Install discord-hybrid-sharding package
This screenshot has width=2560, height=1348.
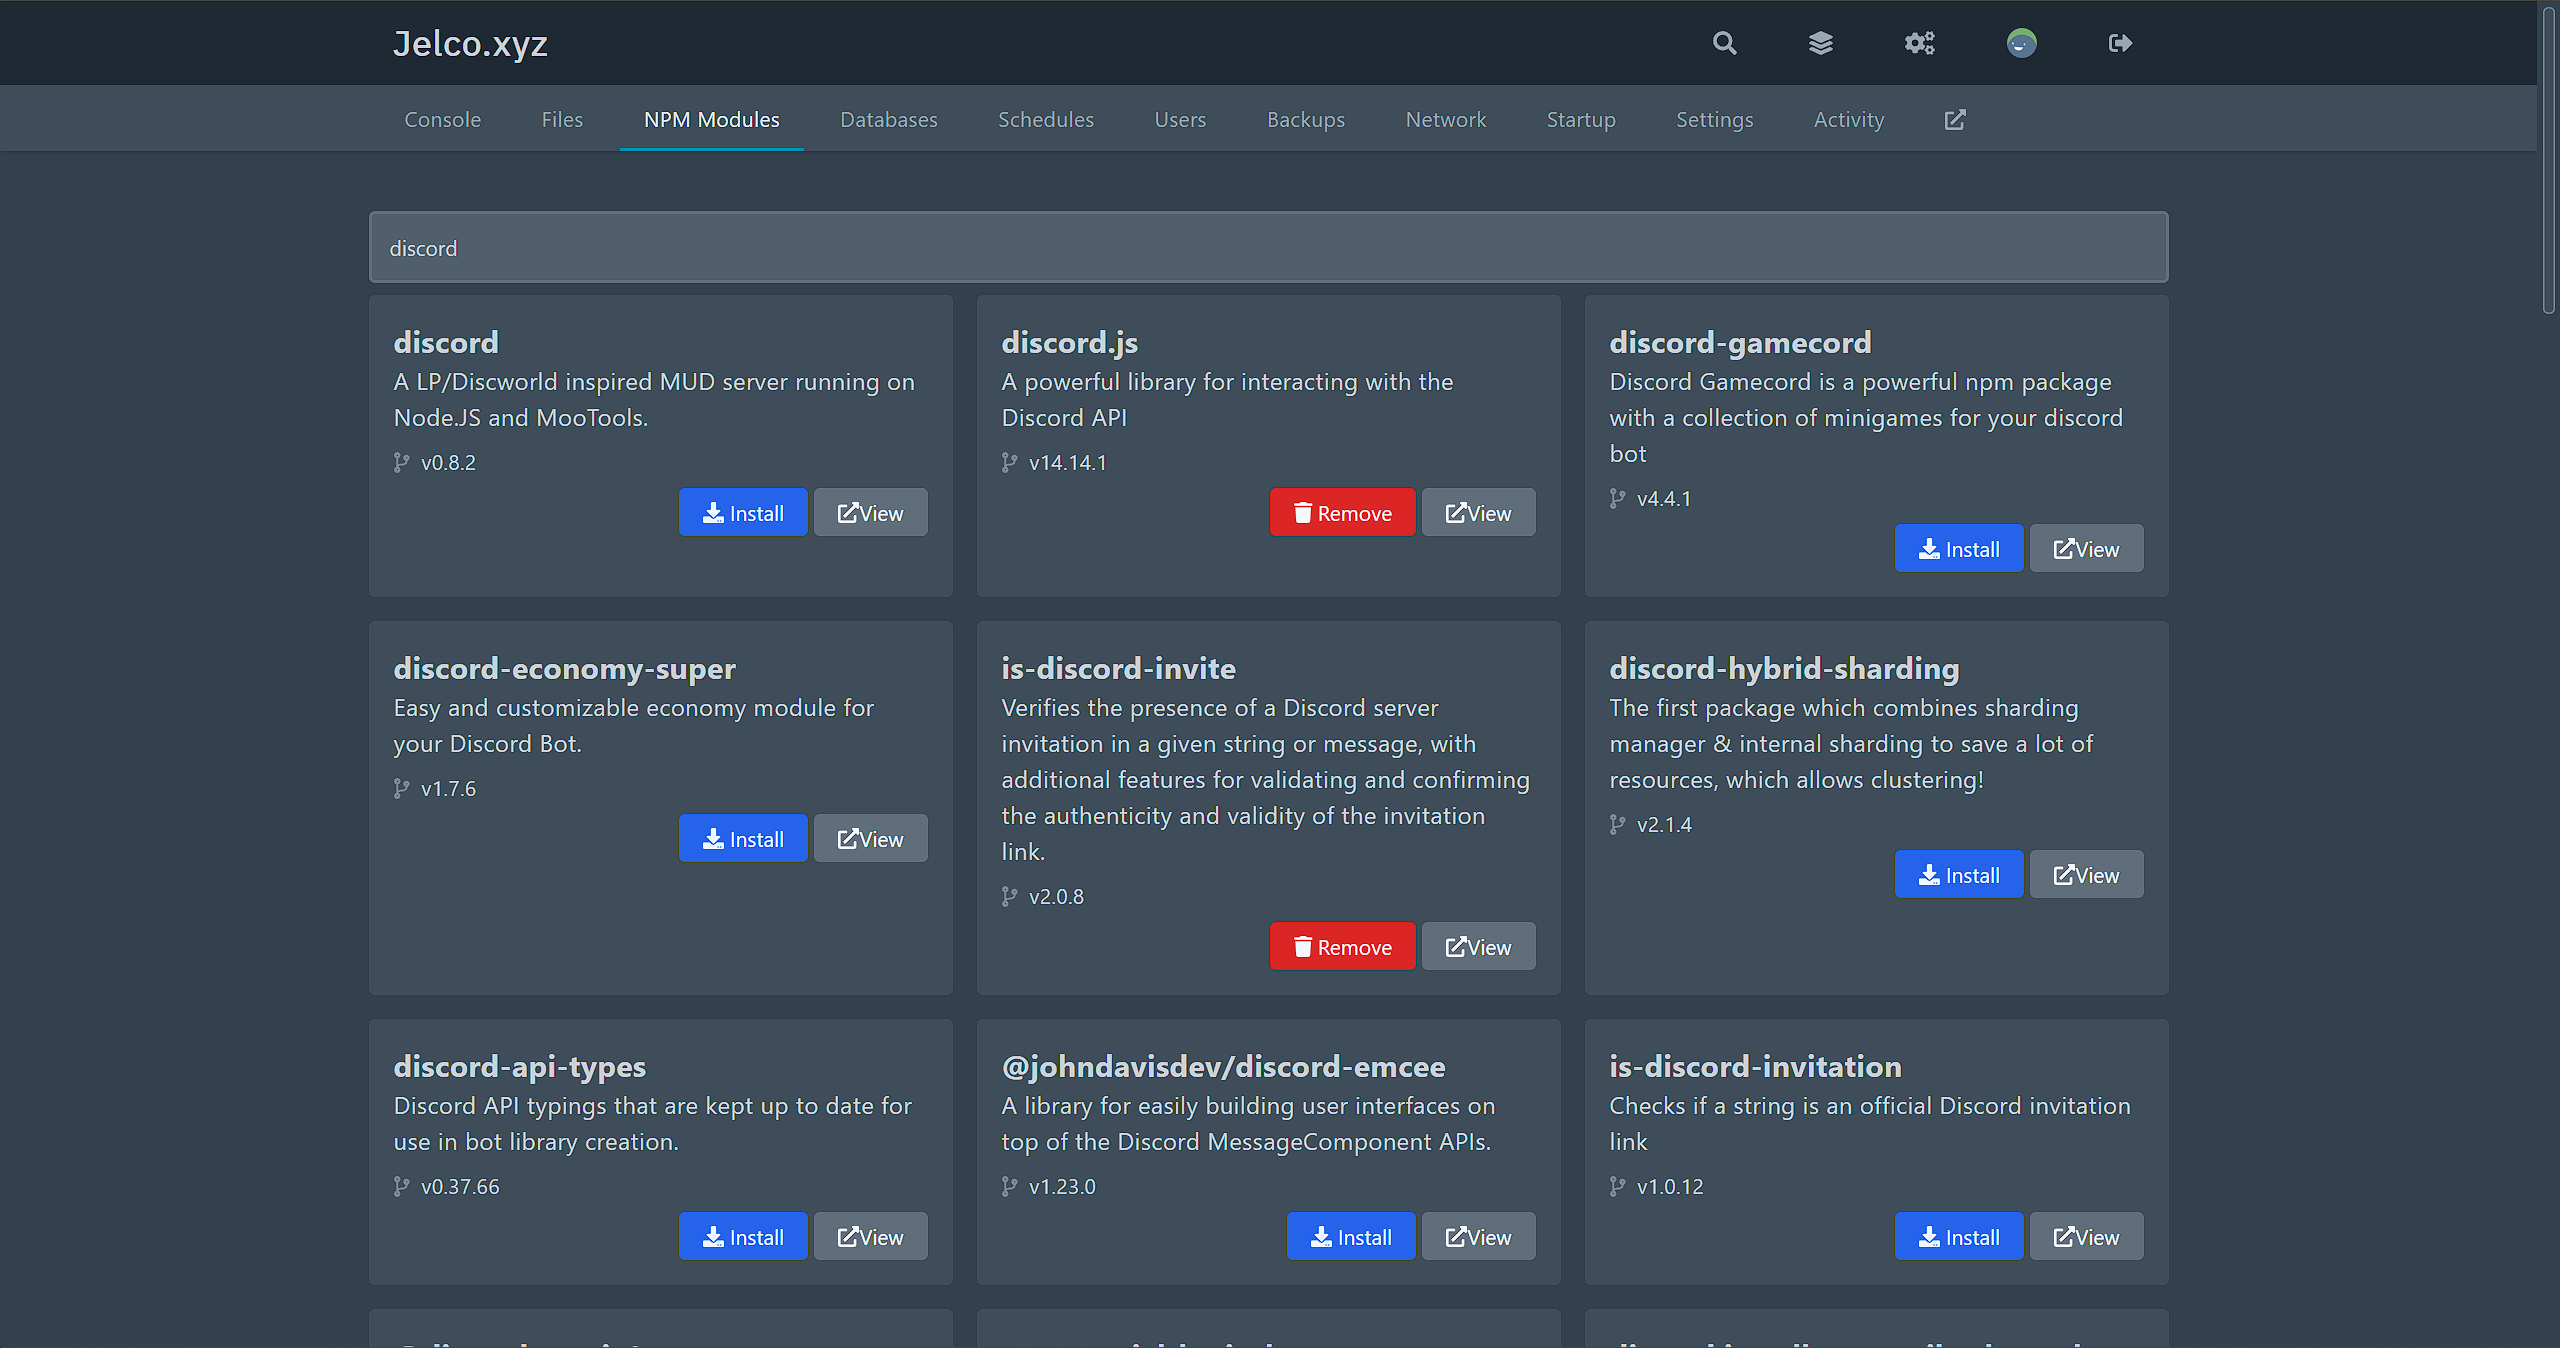[1959, 874]
